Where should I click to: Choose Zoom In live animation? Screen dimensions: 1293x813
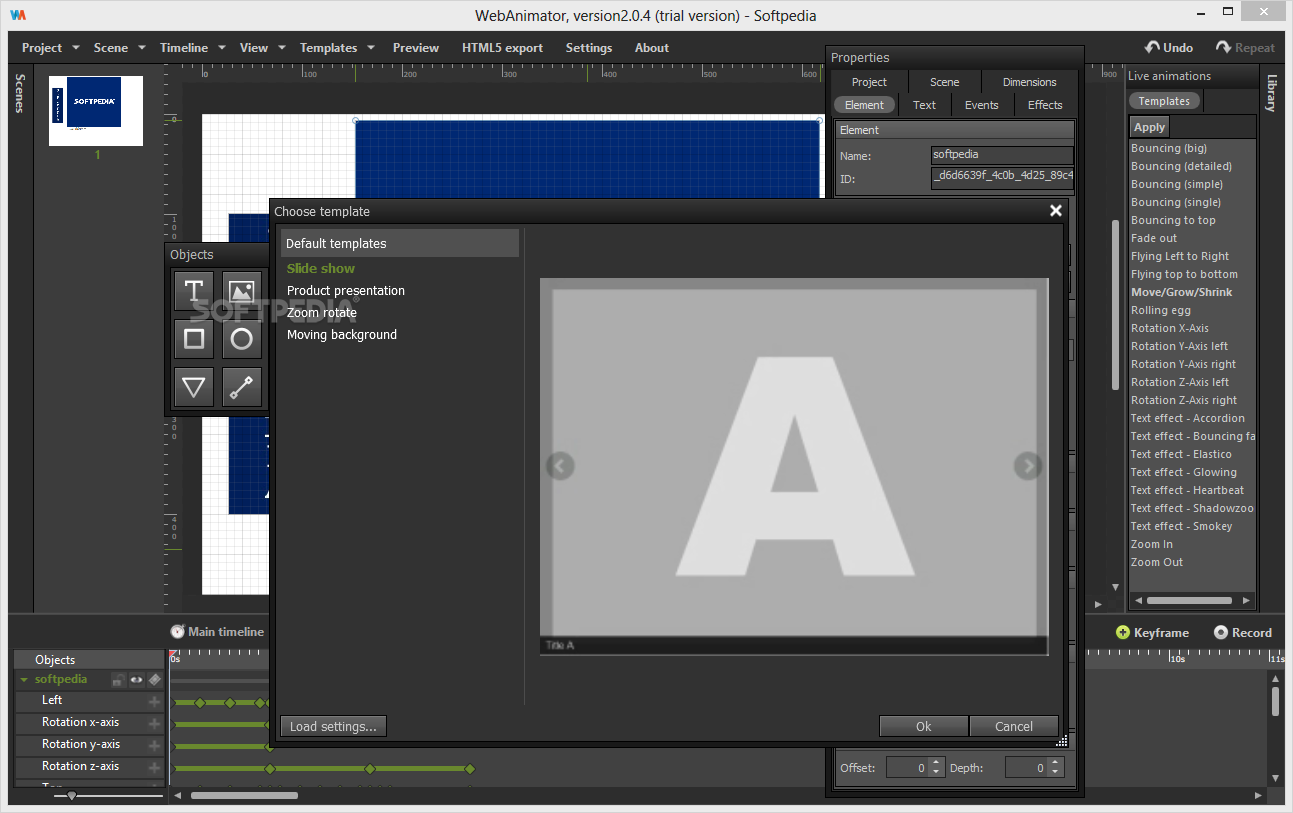1152,544
